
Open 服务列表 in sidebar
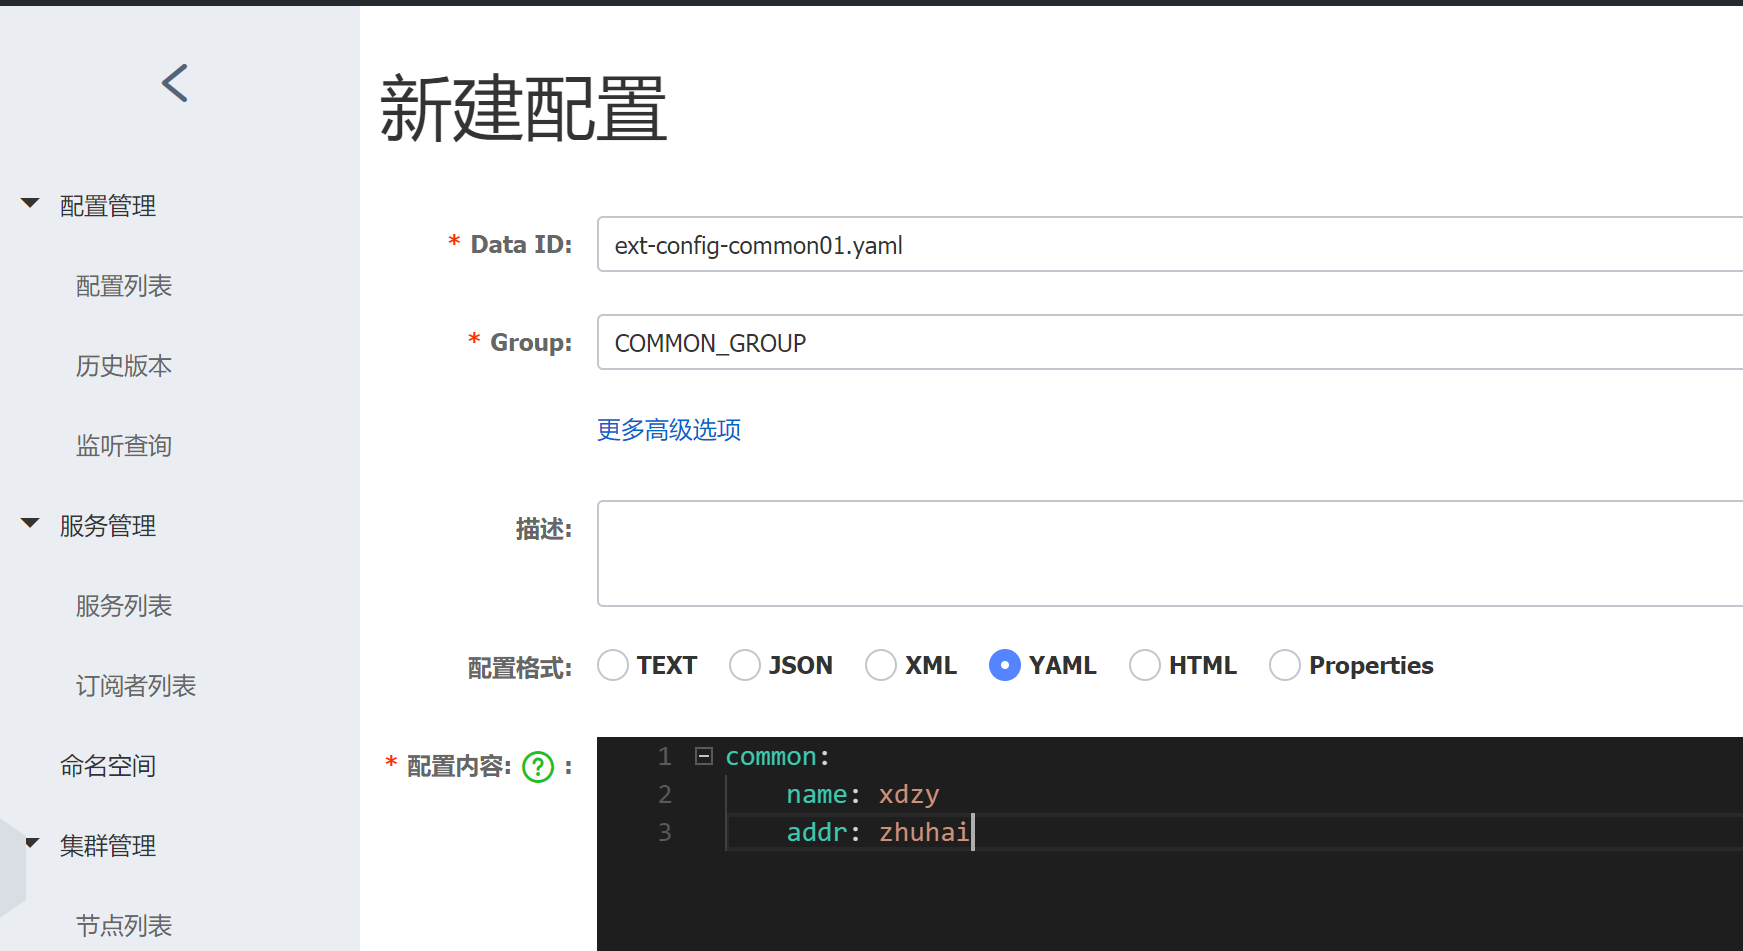pos(124,606)
